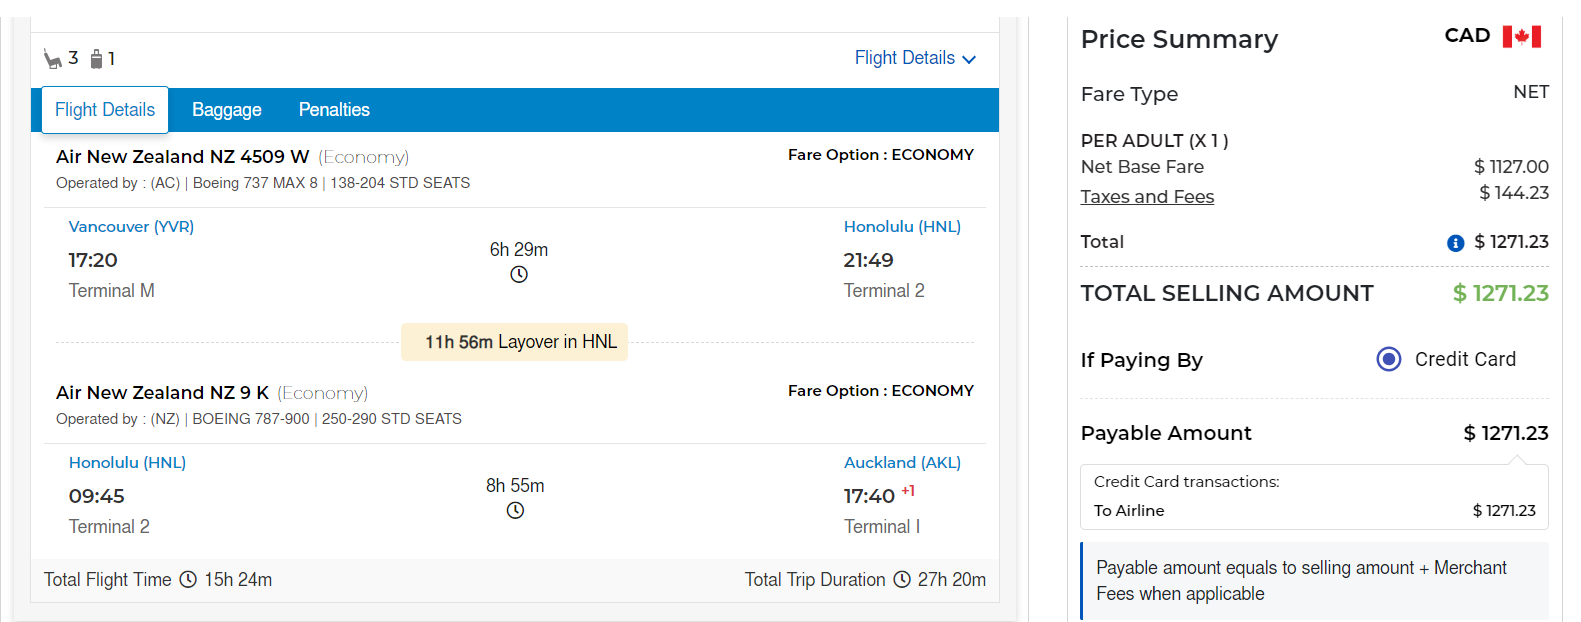Click the Canadian flag currency icon
This screenshot has height=622, width=1581.
[1521, 37]
